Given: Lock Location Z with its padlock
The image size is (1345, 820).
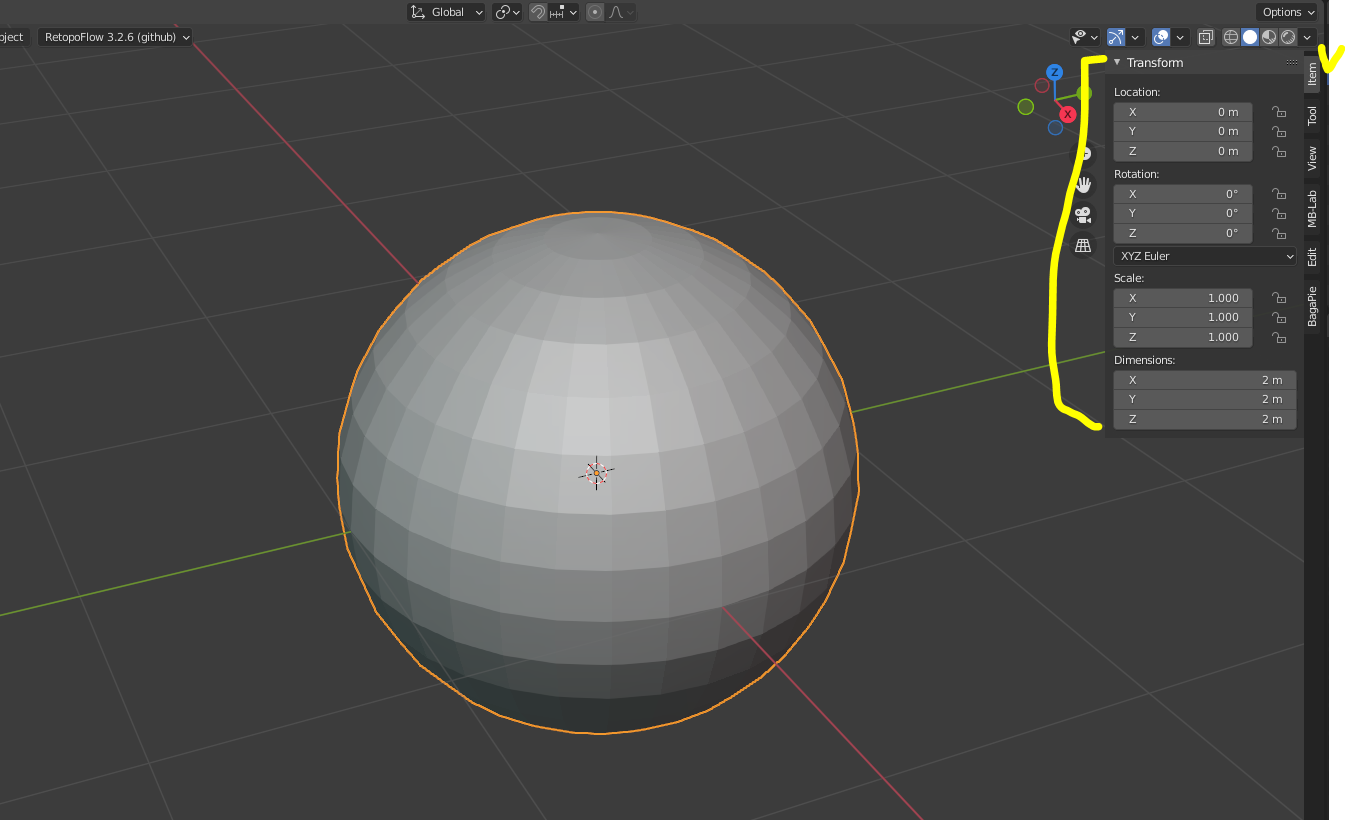Looking at the screenshot, I should point(1278,151).
